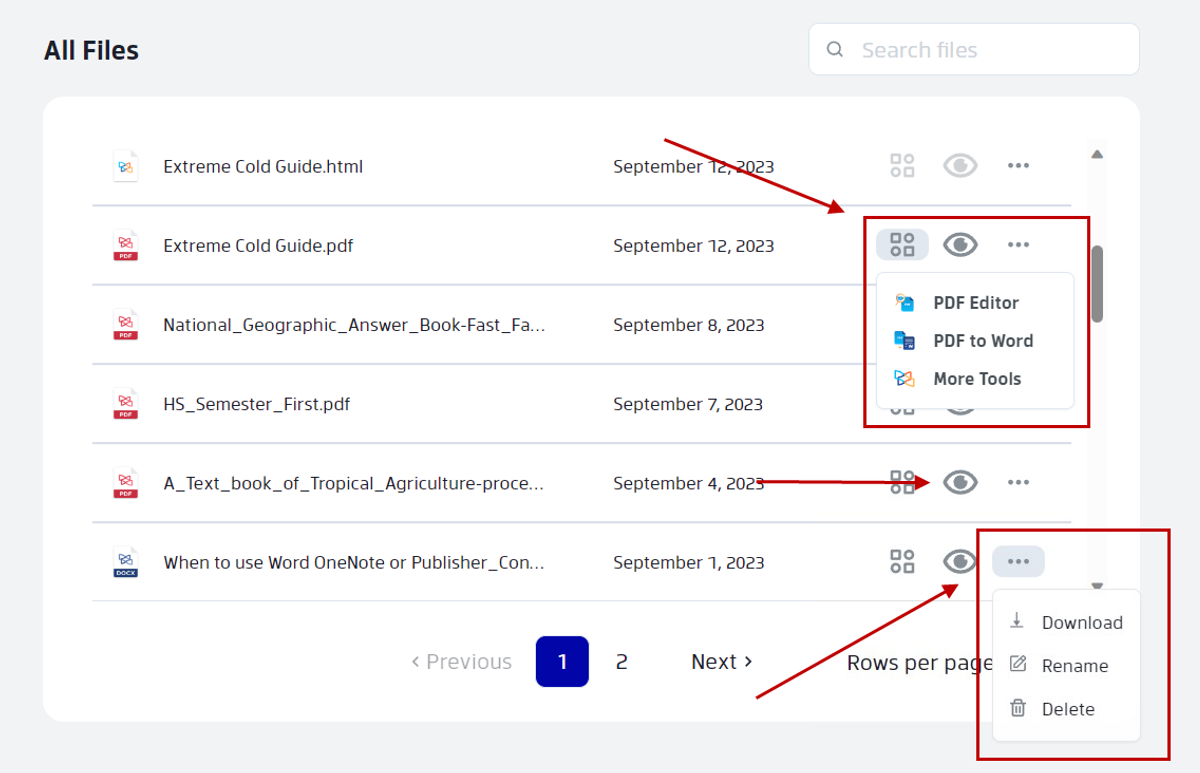The height and width of the screenshot is (773, 1200).
Task: Click the search magnifier icon
Action: click(834, 48)
